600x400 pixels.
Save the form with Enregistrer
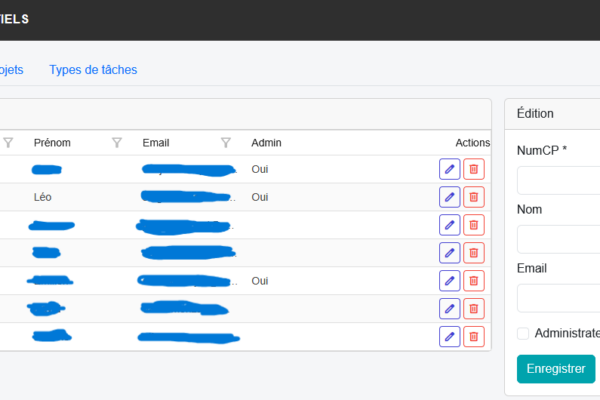556,369
